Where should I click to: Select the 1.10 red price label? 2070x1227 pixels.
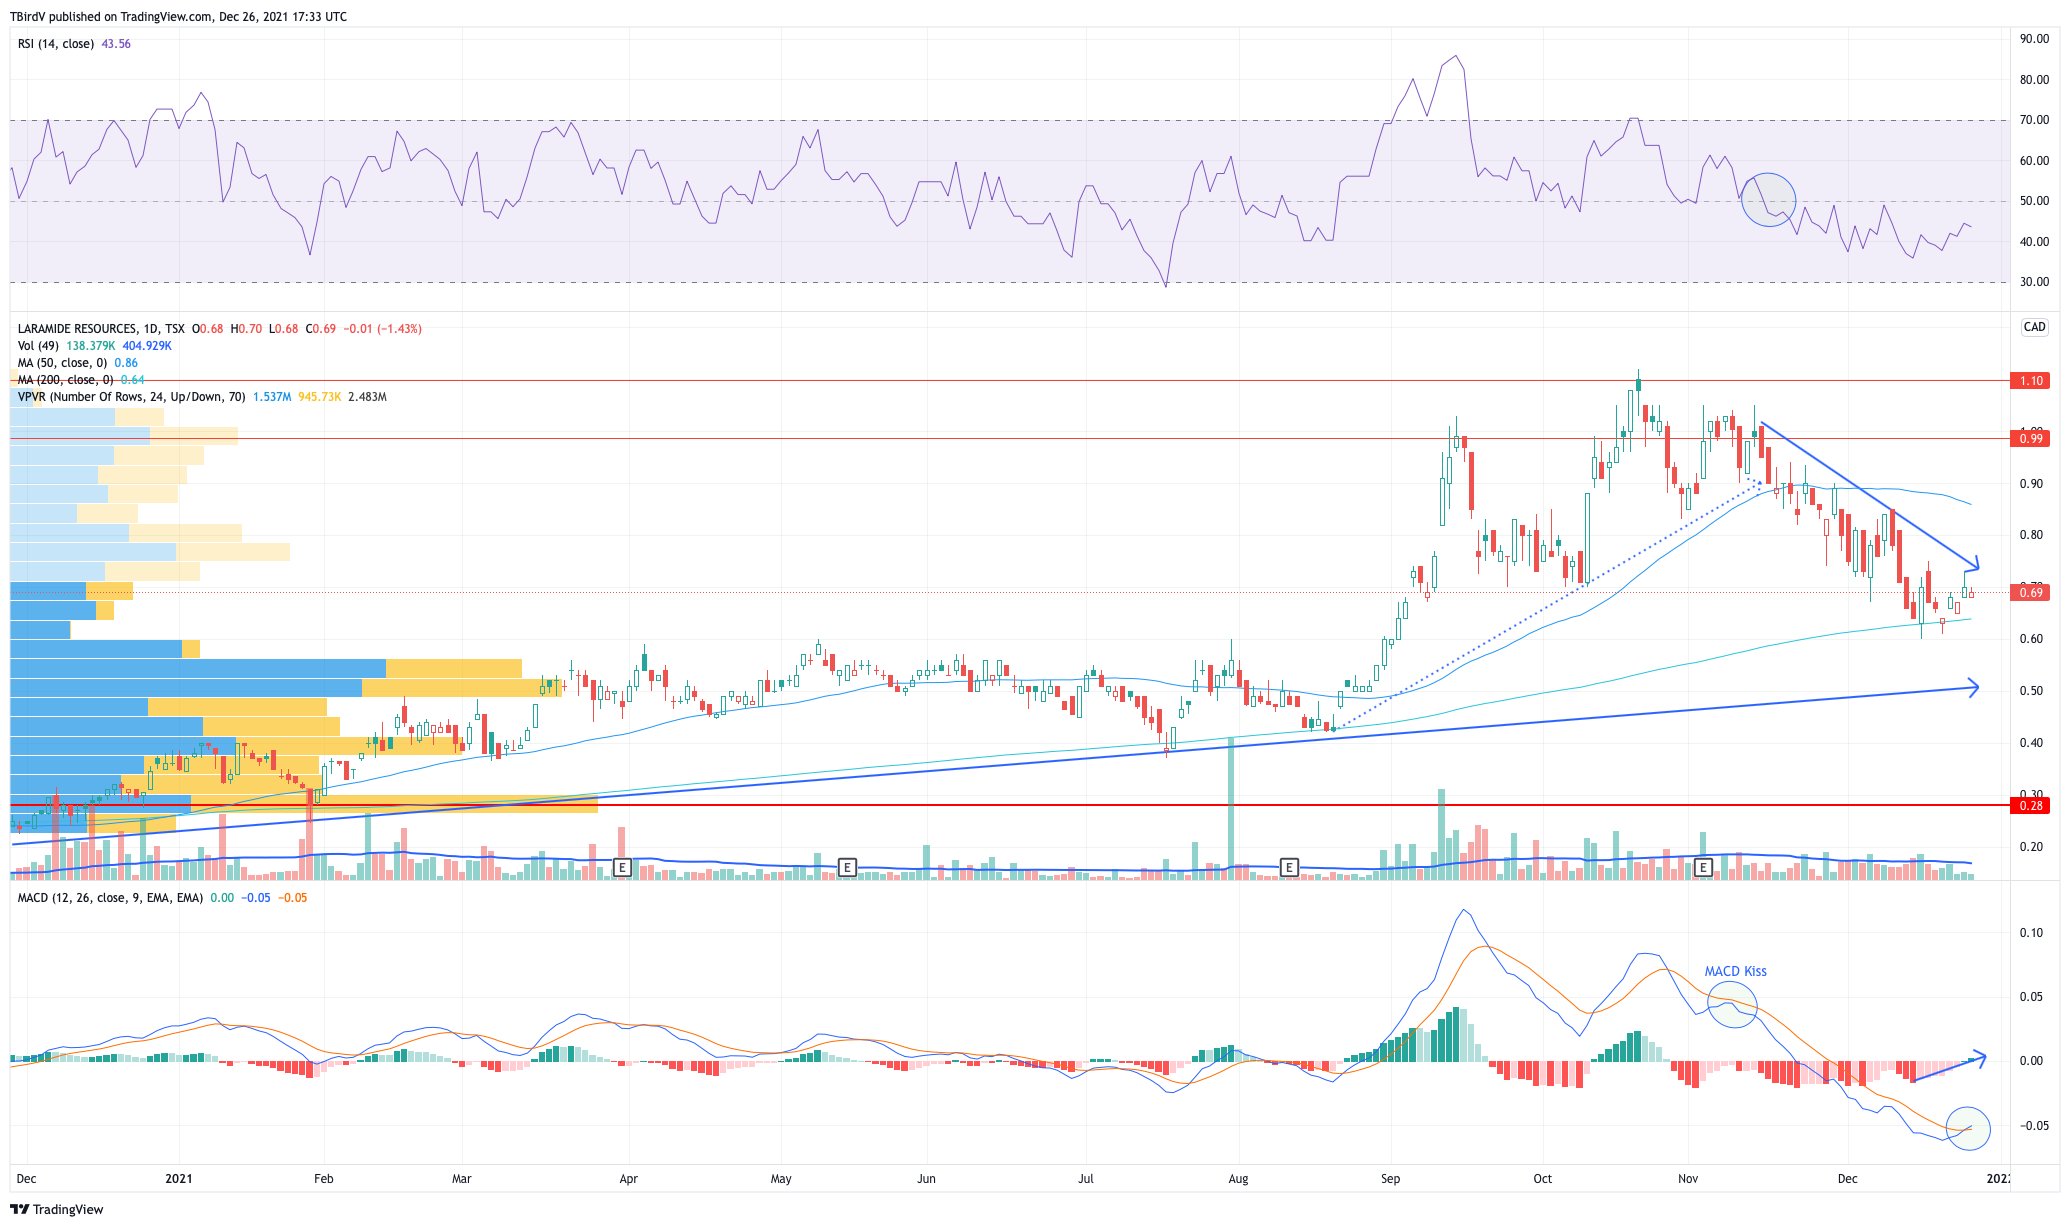pyautogui.click(x=2032, y=381)
